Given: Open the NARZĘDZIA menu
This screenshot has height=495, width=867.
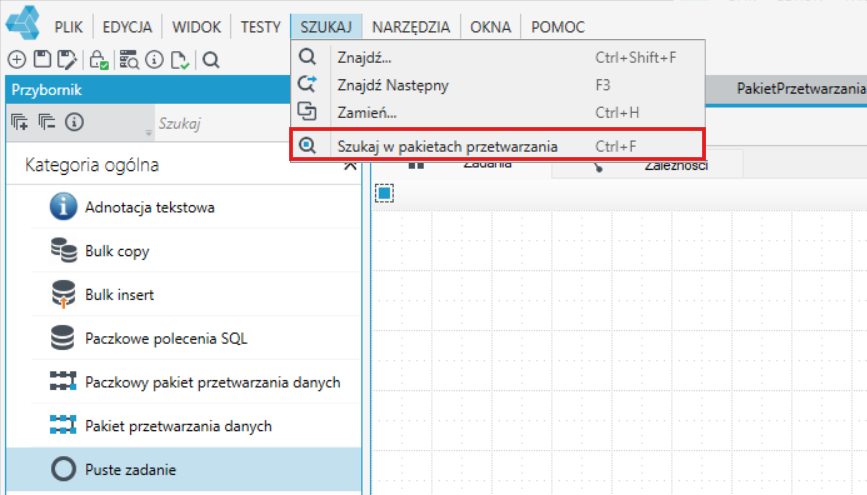Looking at the screenshot, I should (x=411, y=27).
